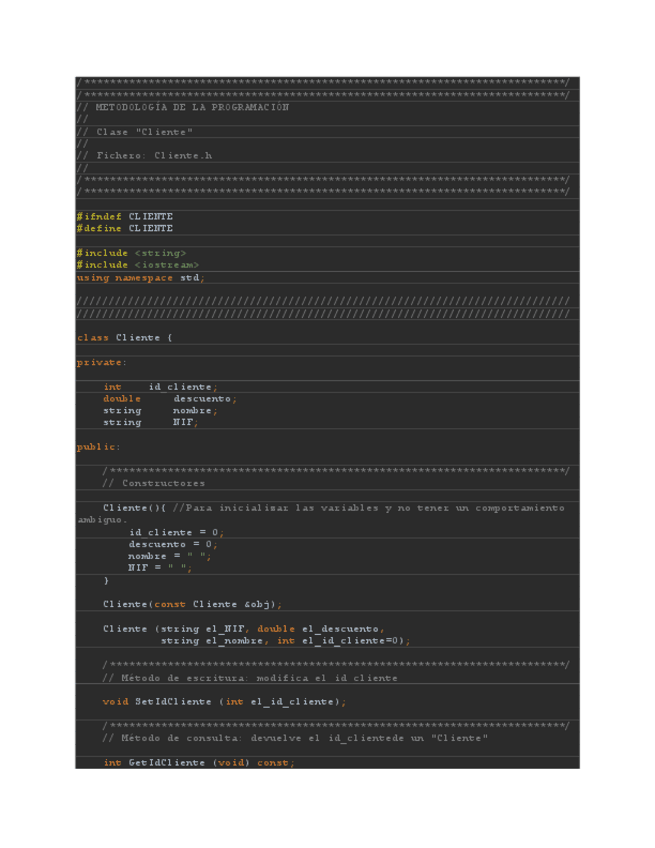Click the "METODOLOGÍA DE LA PROGRAMACIÓN" comment line
Screen dimensions: 655x848
click(x=183, y=107)
